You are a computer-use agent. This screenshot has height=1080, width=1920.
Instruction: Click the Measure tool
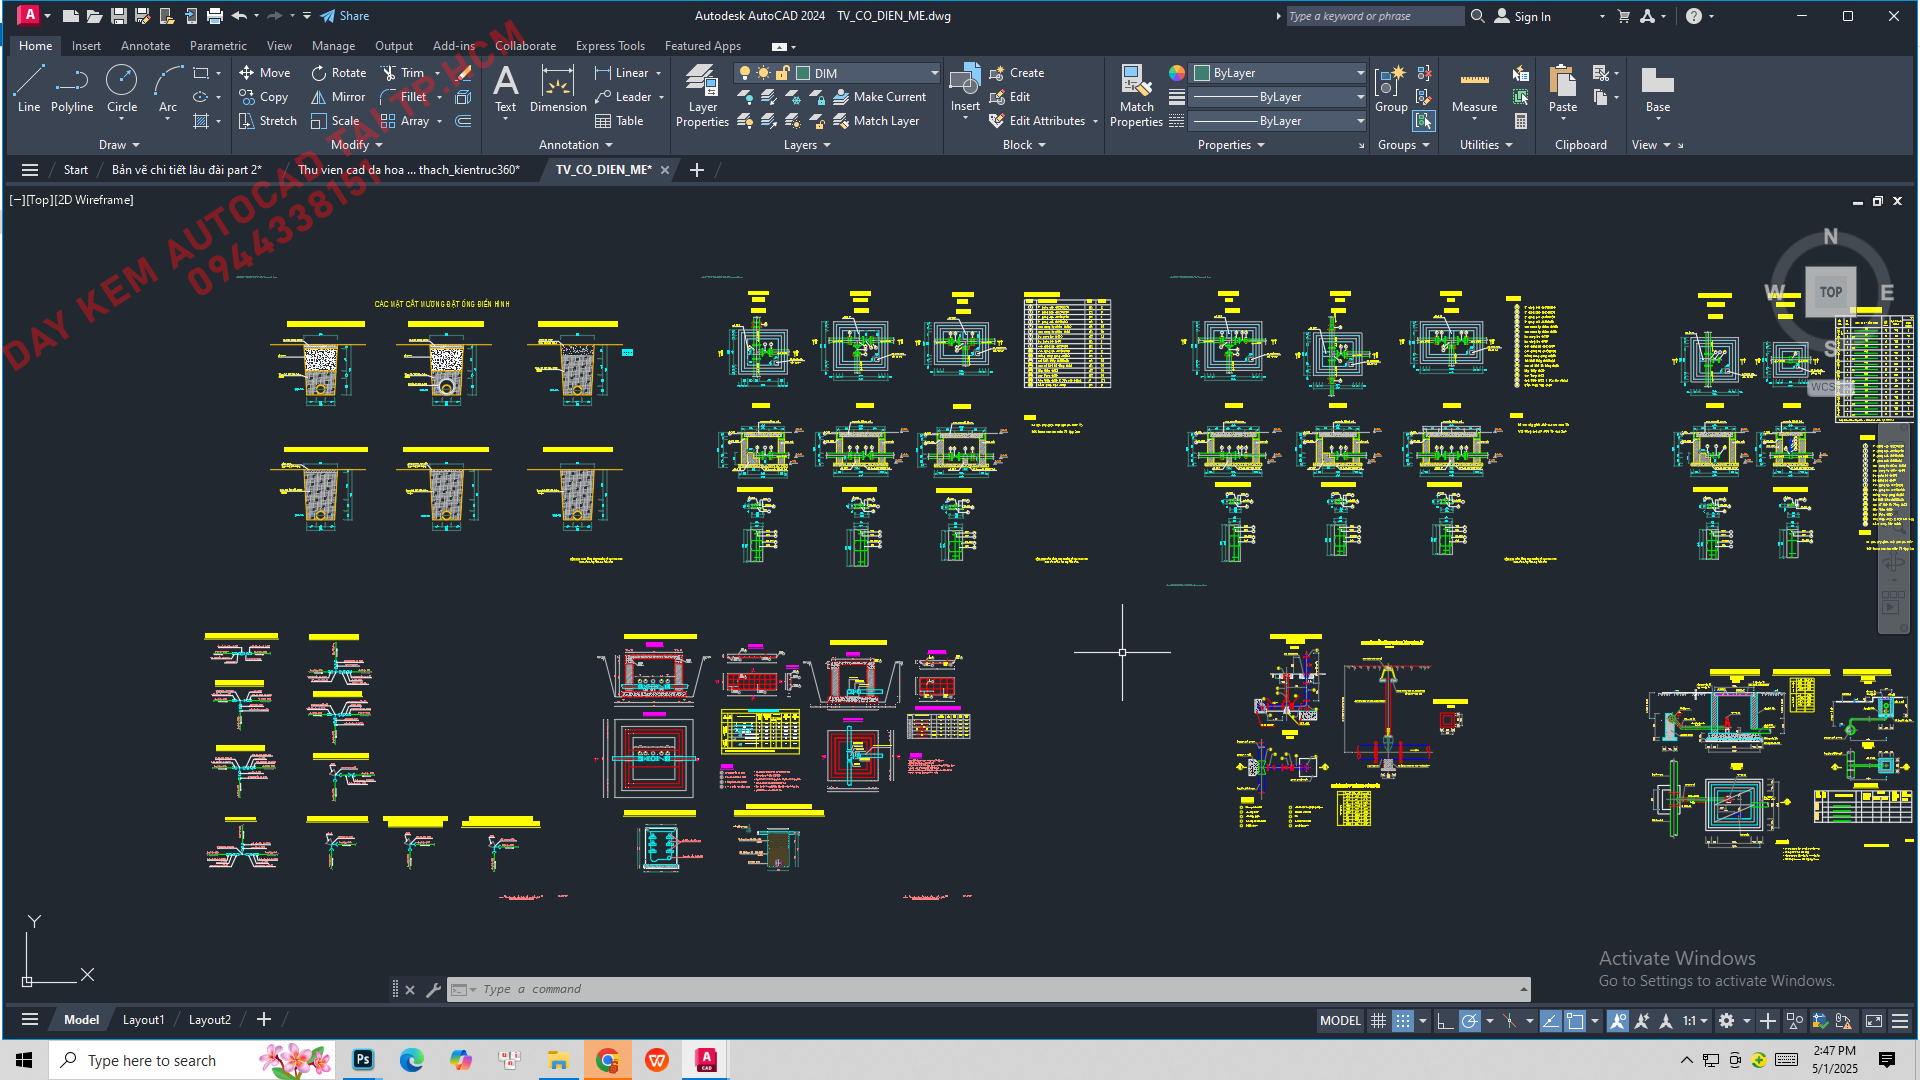point(1474,89)
